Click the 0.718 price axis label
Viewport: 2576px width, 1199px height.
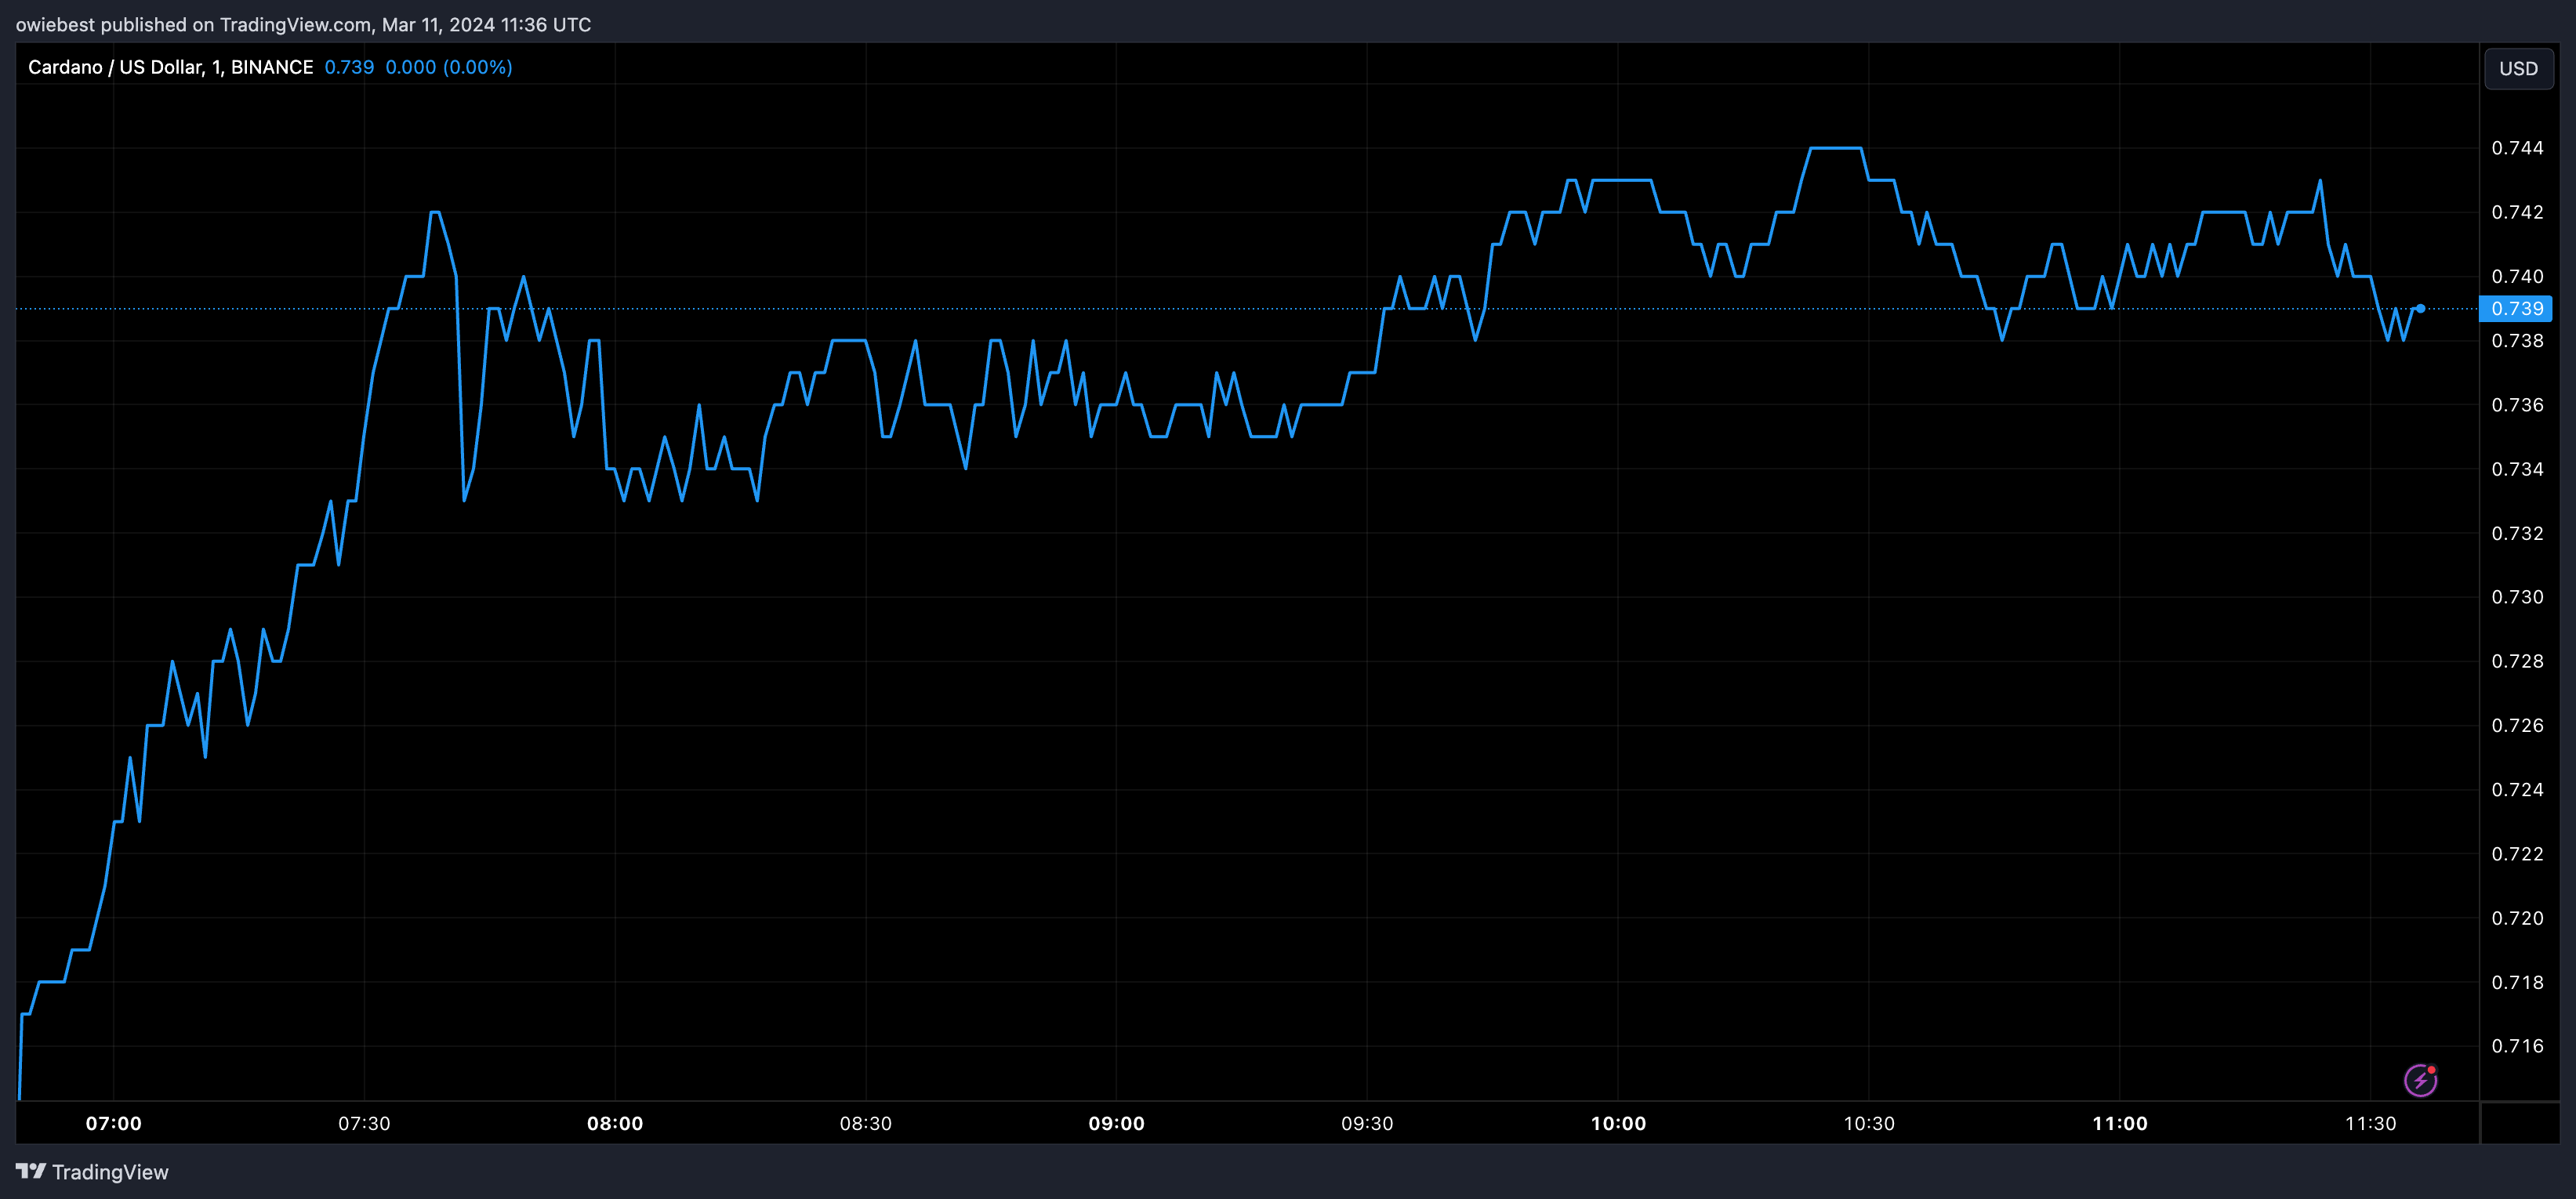pos(2517,982)
